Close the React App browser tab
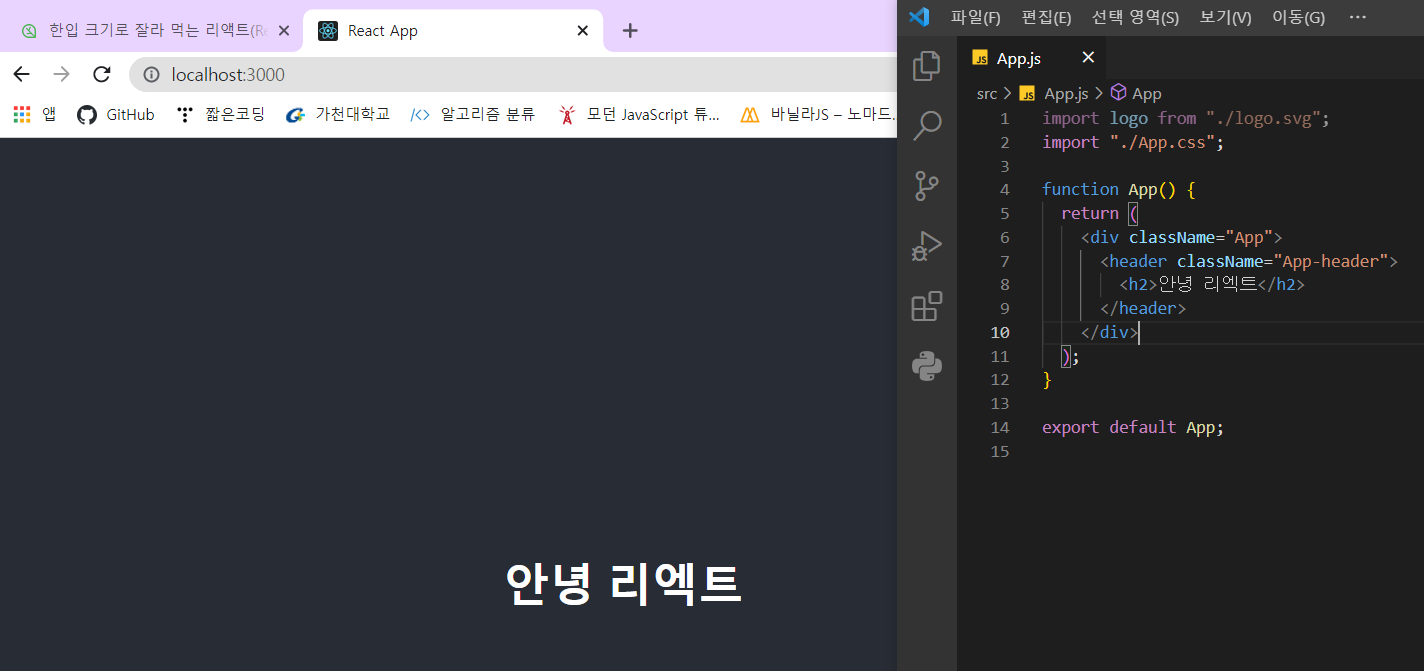The image size is (1424, 671). pyautogui.click(x=583, y=31)
